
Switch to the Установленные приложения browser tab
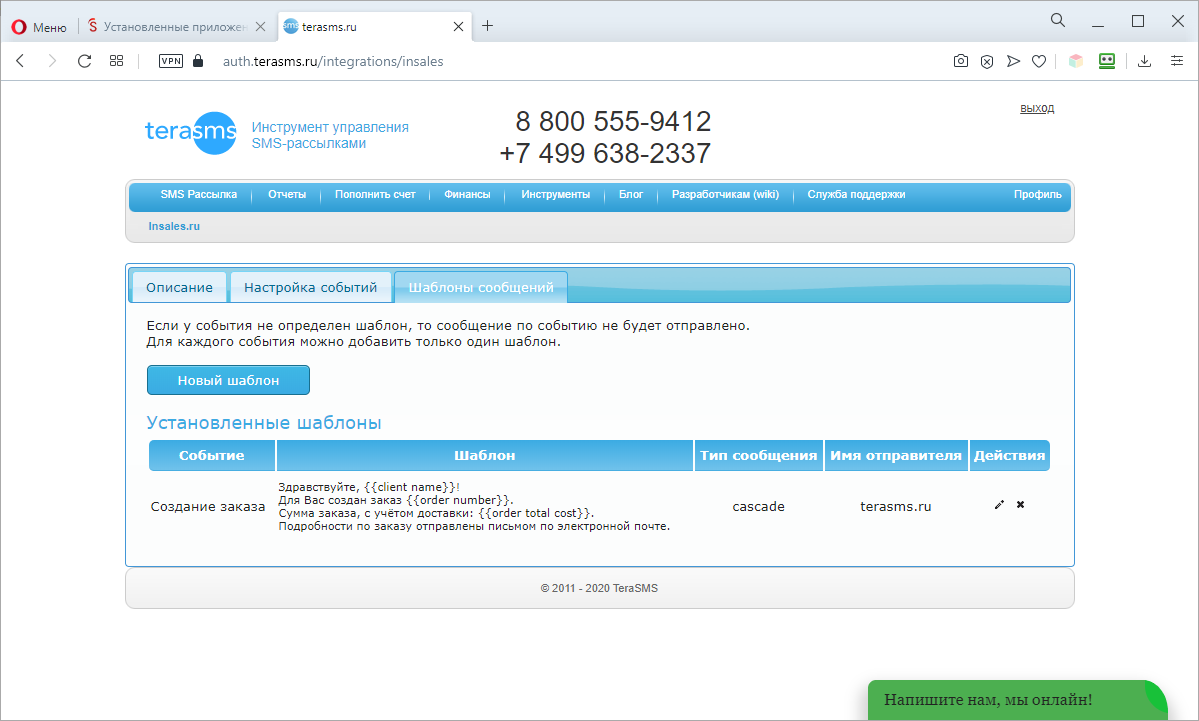pyautogui.click(x=175, y=27)
